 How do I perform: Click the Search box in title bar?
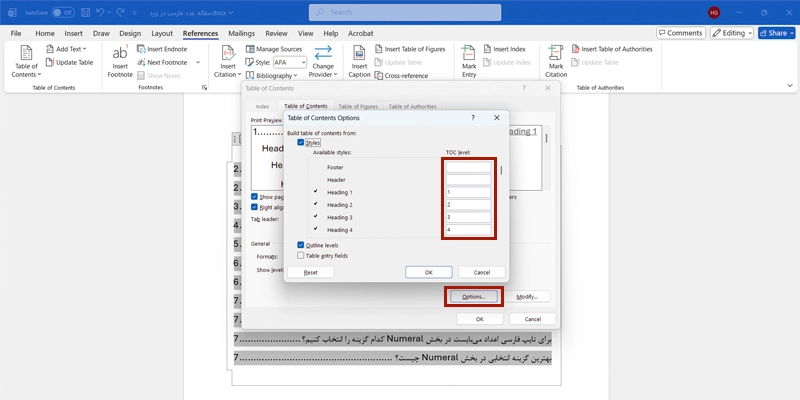point(405,12)
